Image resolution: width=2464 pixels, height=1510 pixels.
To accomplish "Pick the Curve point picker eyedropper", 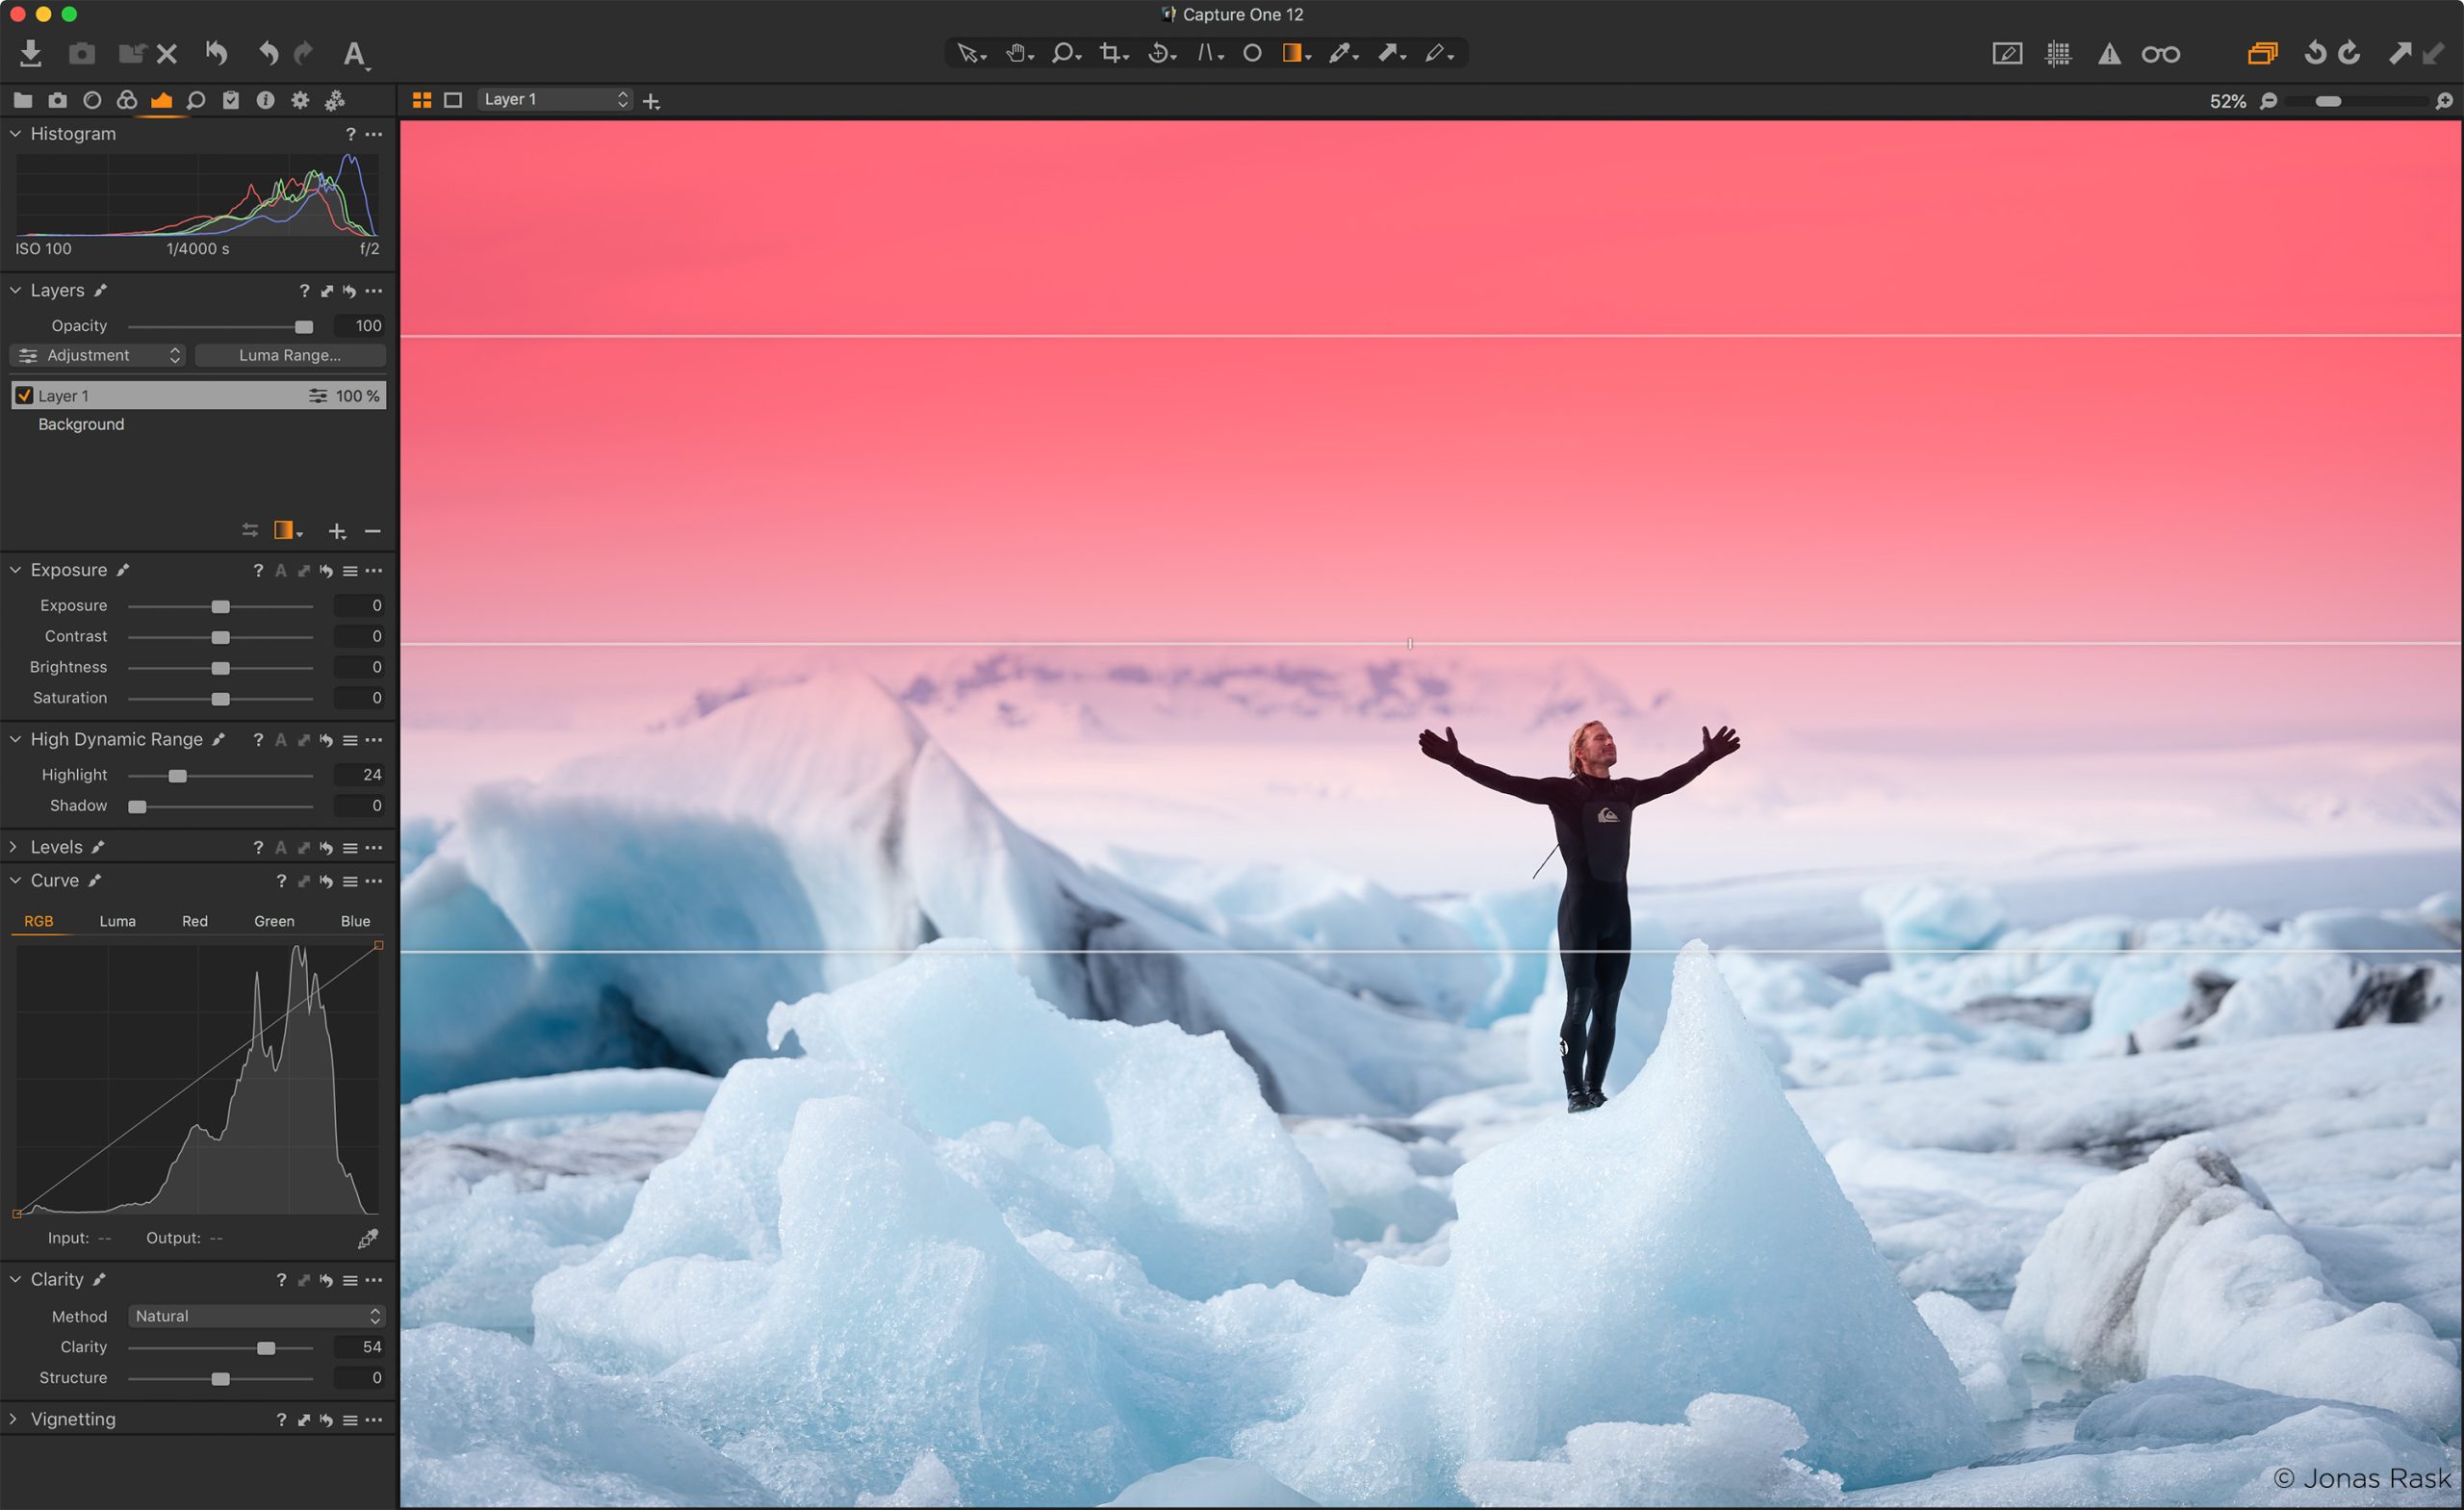I will click(367, 1238).
